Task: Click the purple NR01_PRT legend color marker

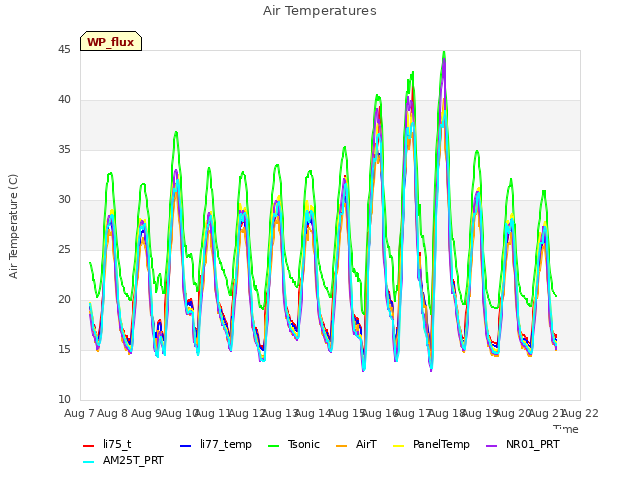Action: click(491, 446)
